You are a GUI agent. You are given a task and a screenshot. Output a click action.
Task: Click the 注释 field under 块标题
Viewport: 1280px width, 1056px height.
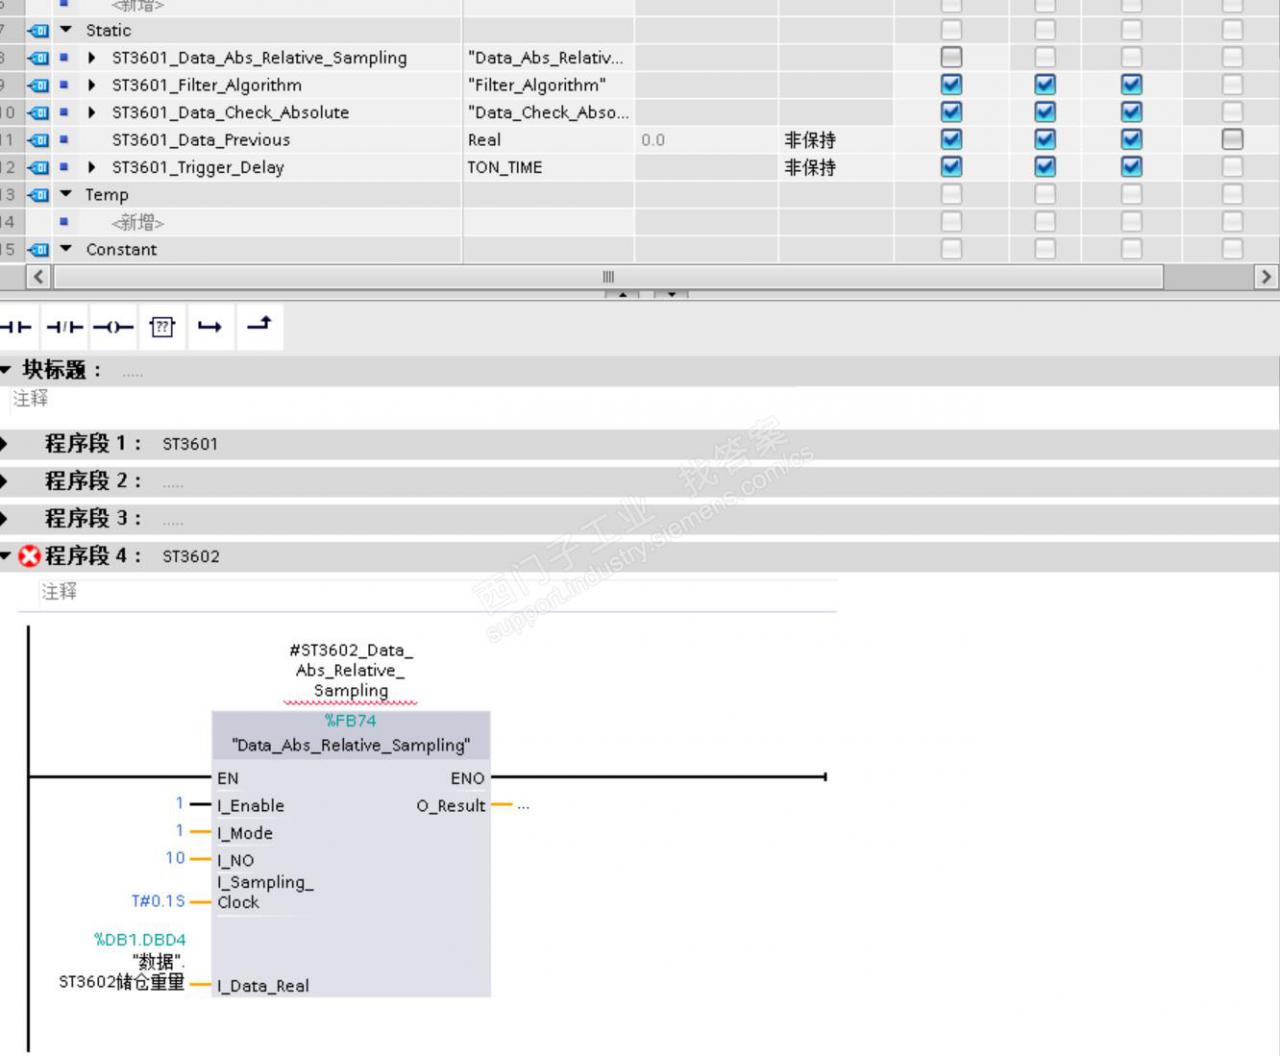pyautogui.click(x=30, y=399)
